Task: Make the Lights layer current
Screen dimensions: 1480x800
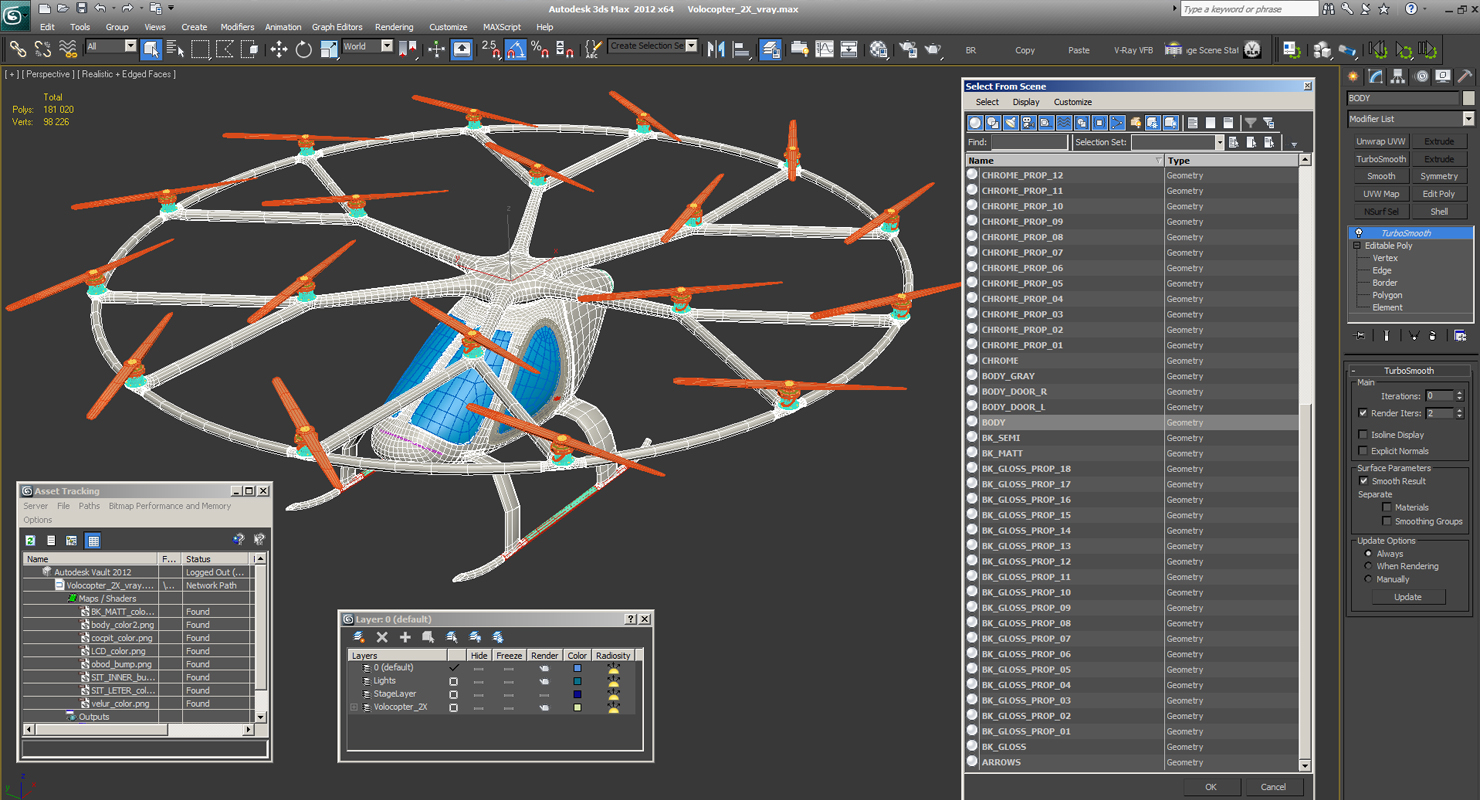Action: point(454,681)
